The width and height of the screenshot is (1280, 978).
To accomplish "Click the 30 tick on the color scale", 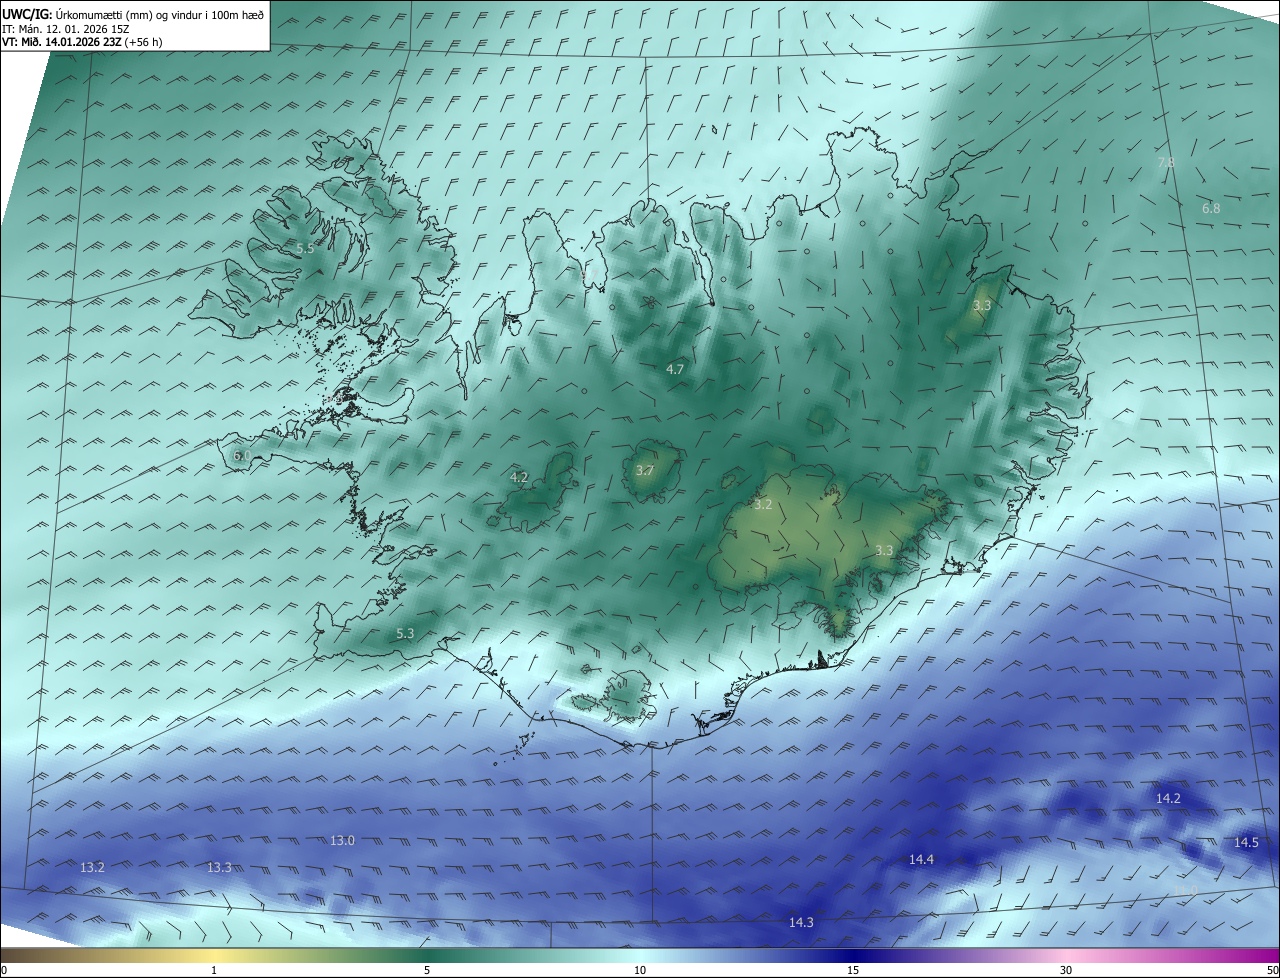I will click(x=1066, y=970).
